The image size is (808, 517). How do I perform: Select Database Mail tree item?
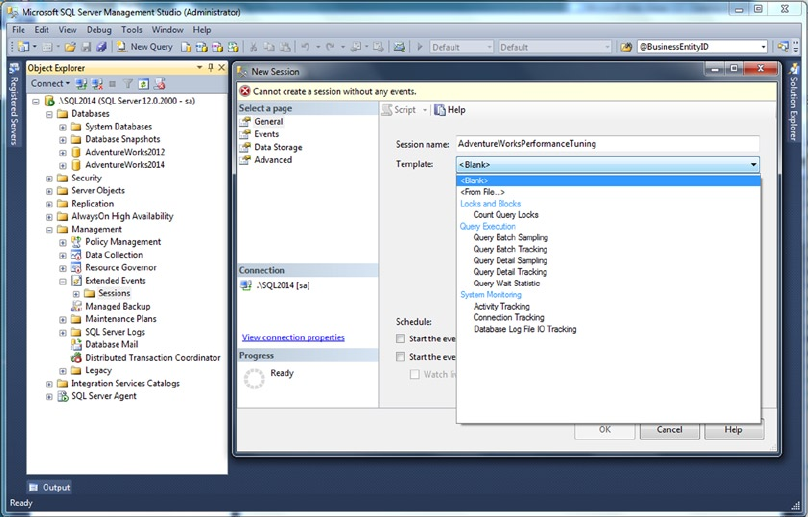(111, 344)
